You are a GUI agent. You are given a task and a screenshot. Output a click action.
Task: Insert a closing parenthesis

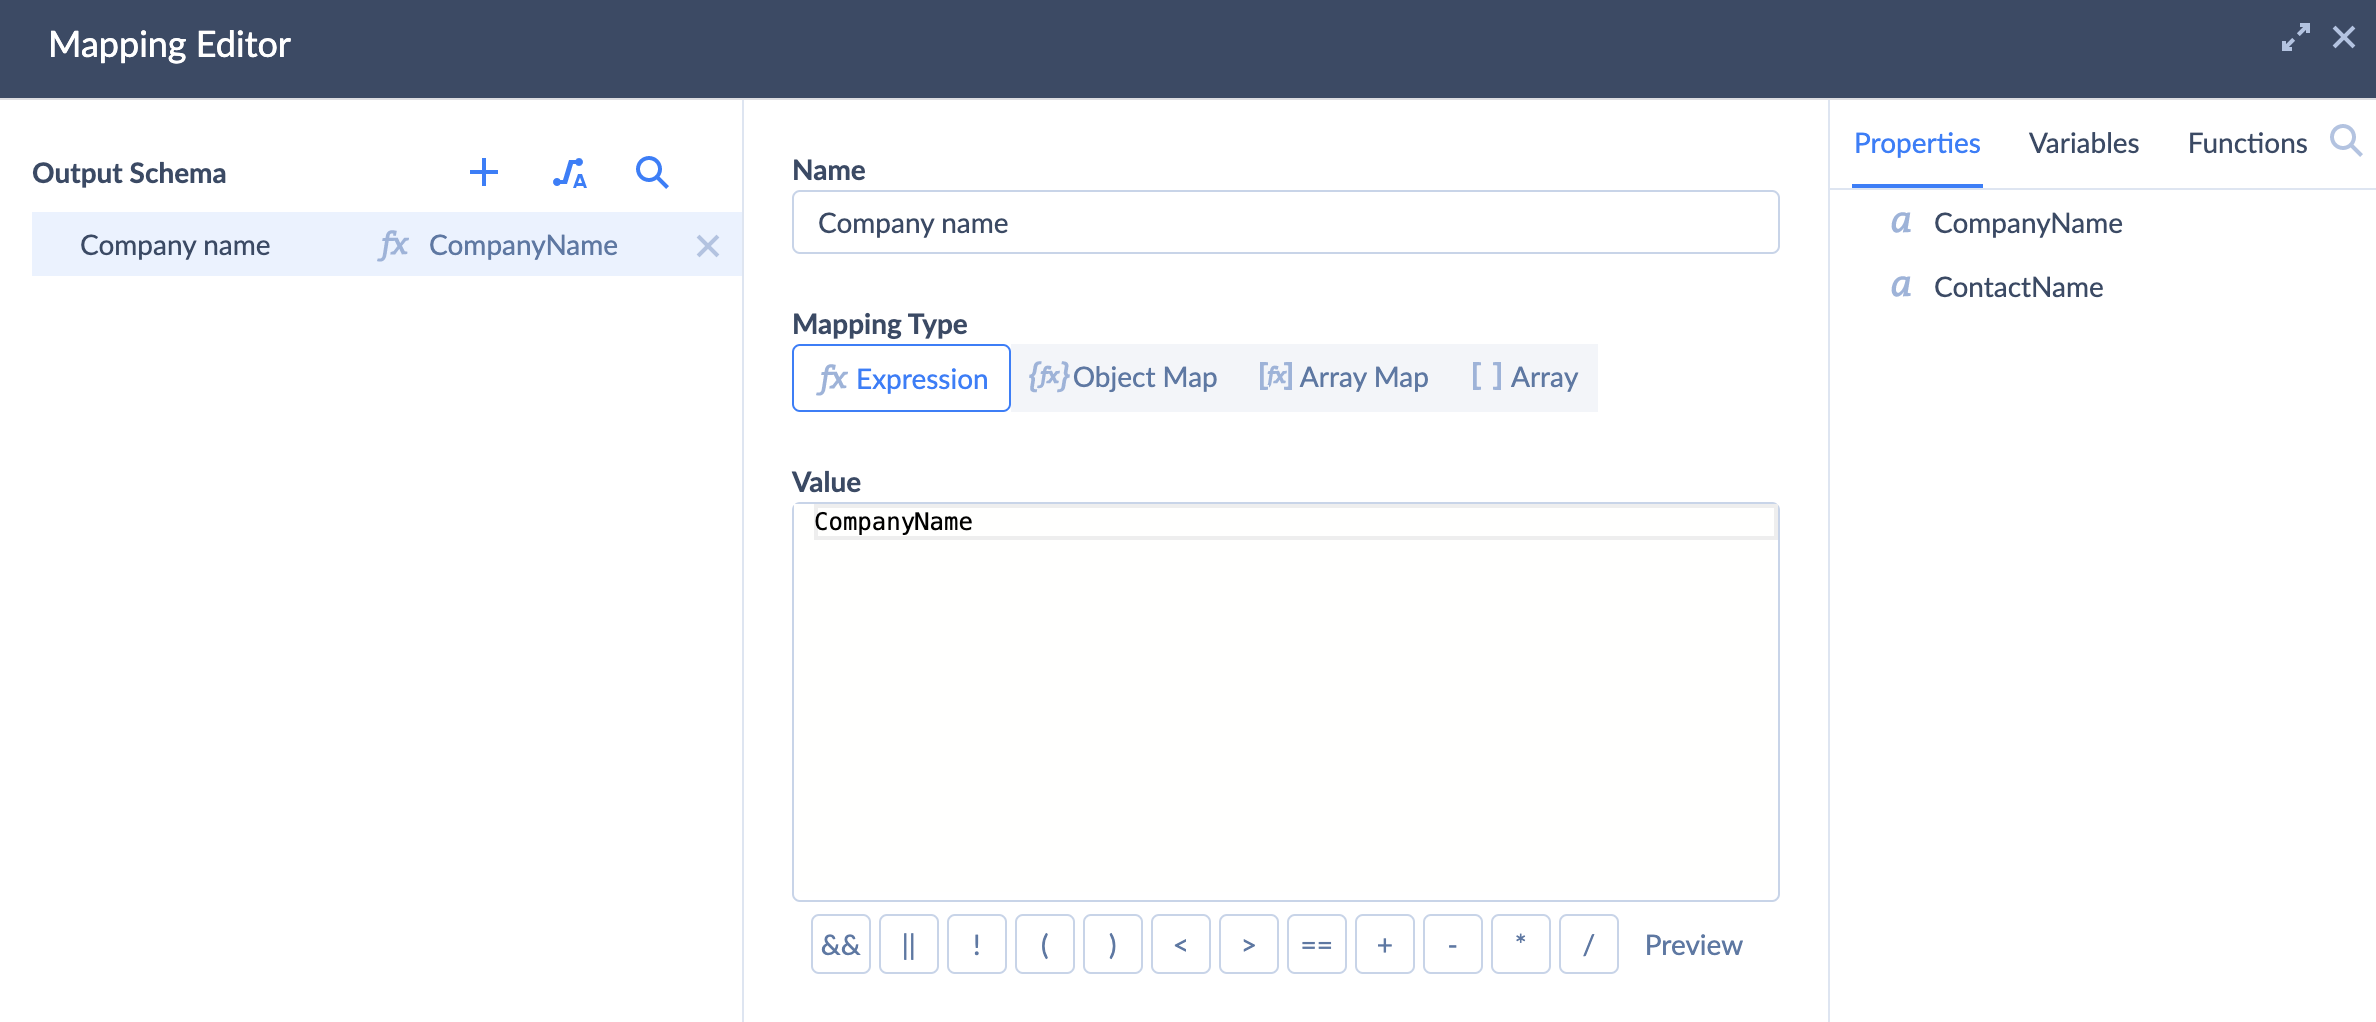1113,944
